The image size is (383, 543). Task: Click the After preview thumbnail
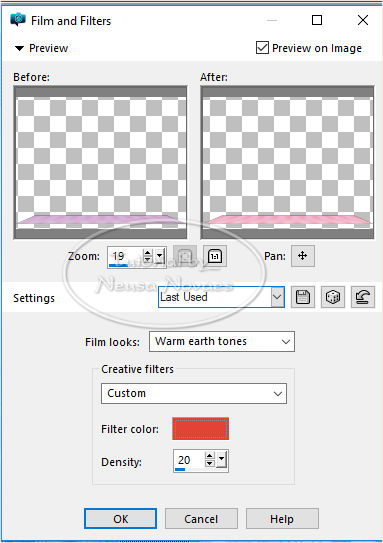tap(287, 163)
